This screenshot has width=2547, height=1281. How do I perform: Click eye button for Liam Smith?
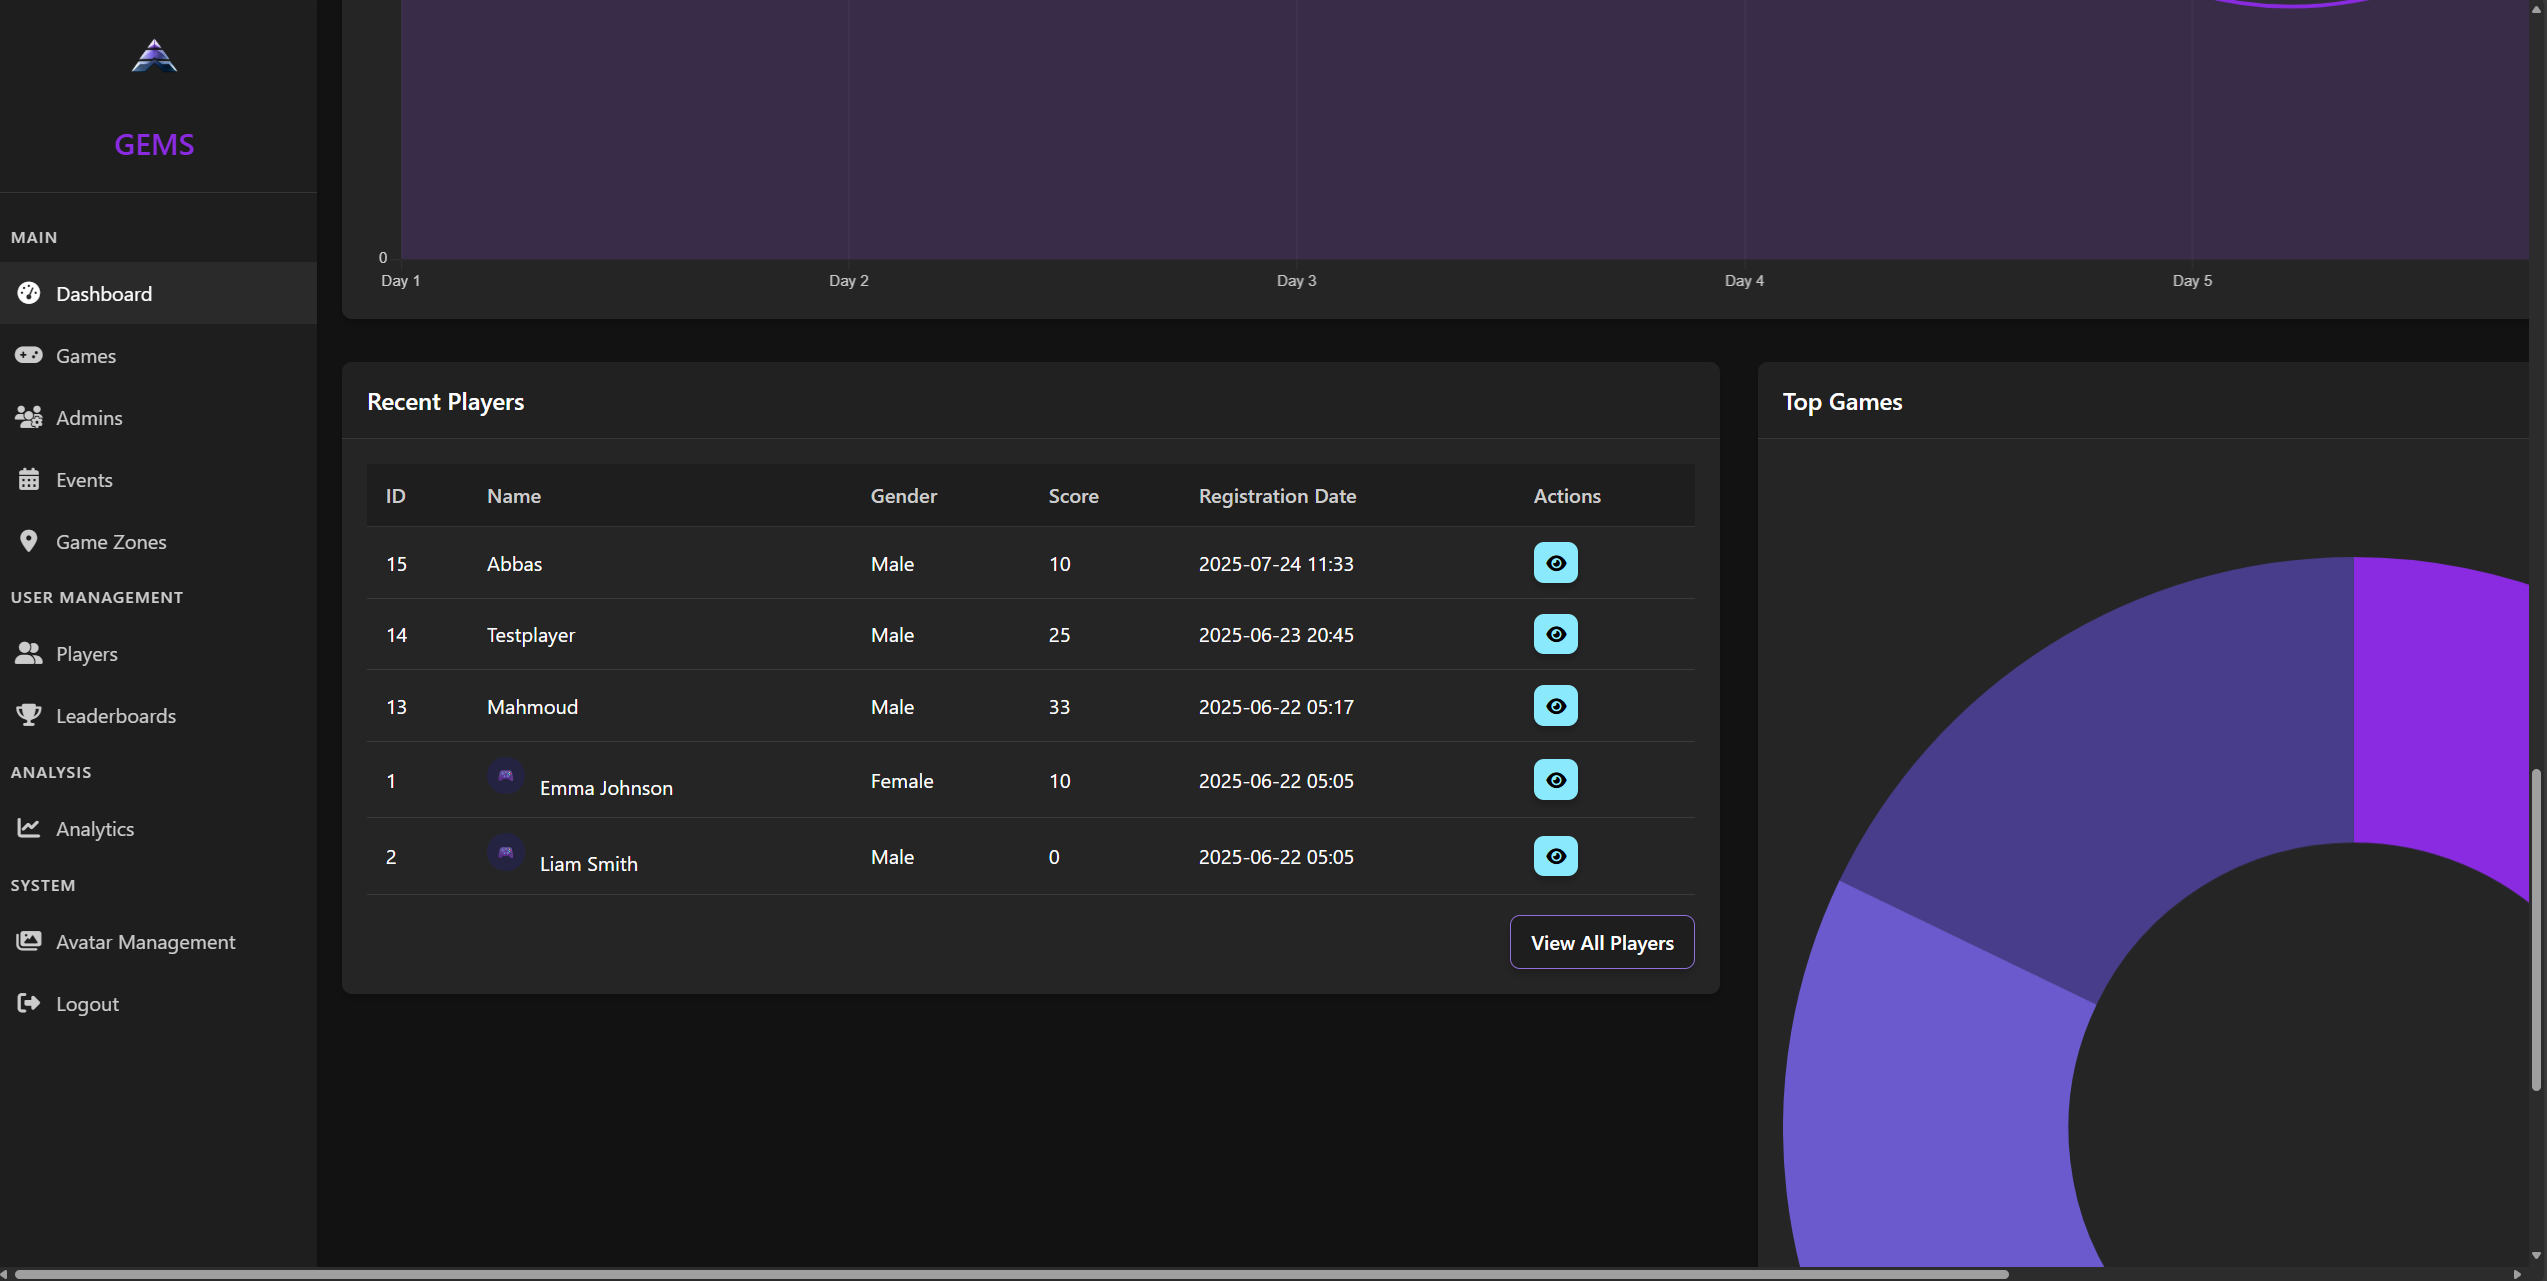(1555, 856)
